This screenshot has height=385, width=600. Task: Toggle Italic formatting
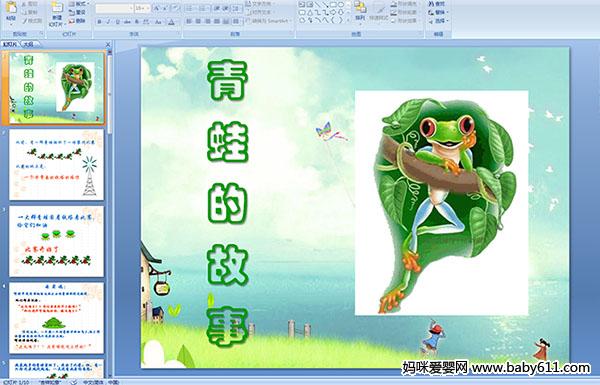pos(108,22)
